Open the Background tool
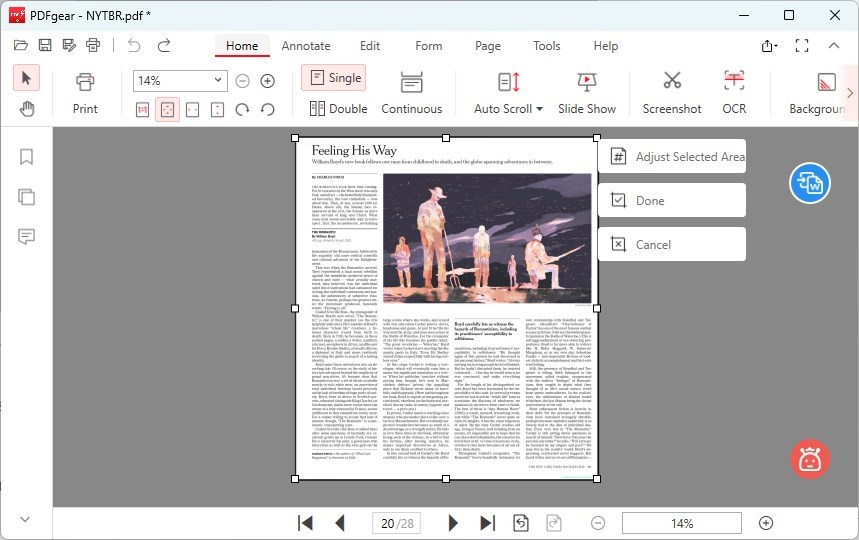Image resolution: width=859 pixels, height=540 pixels. (817, 93)
